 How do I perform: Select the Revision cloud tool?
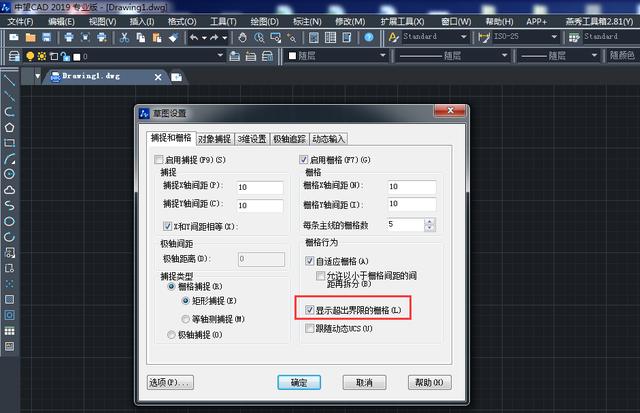[x=9, y=190]
